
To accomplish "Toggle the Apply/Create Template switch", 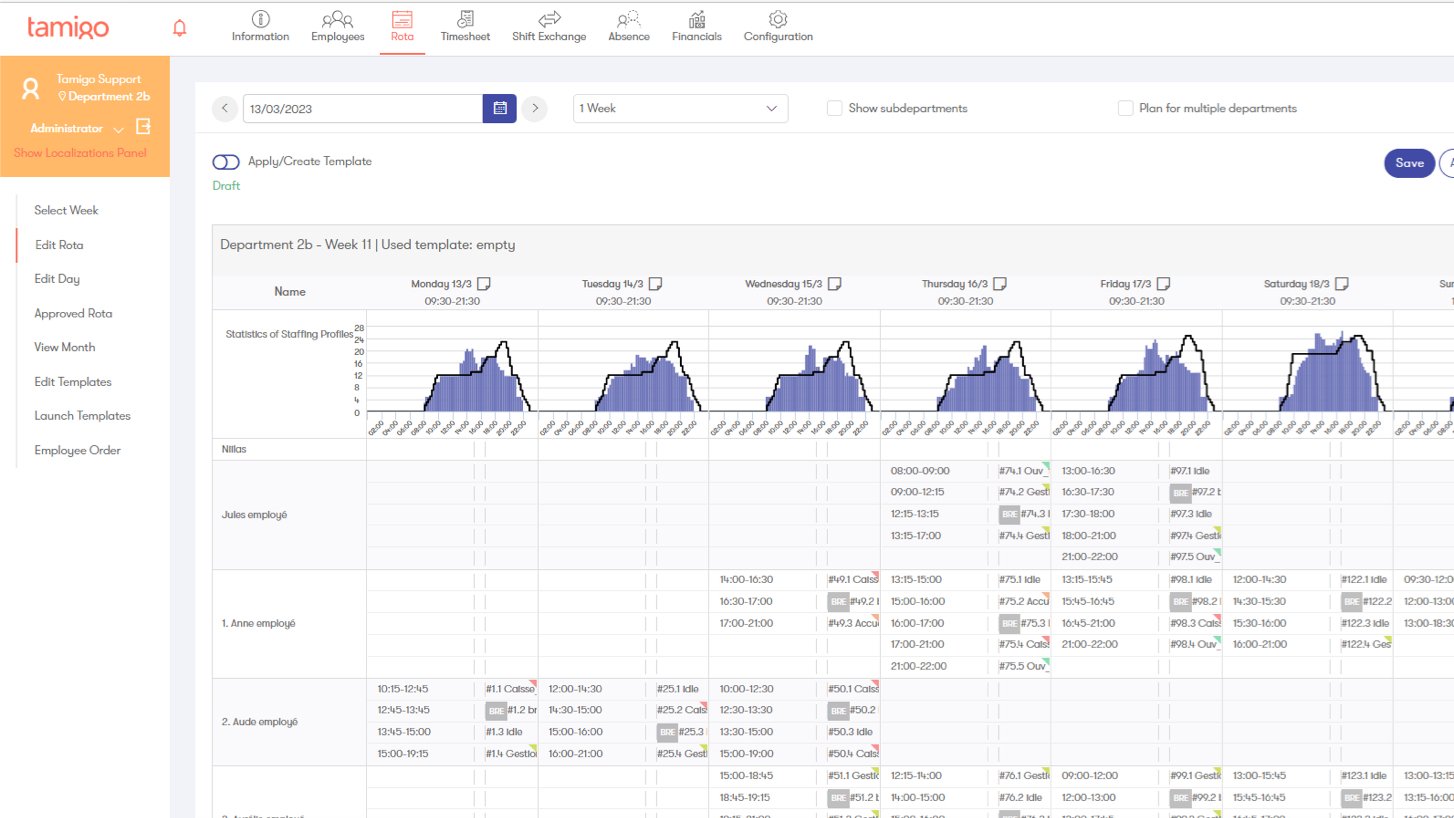I will coord(226,161).
